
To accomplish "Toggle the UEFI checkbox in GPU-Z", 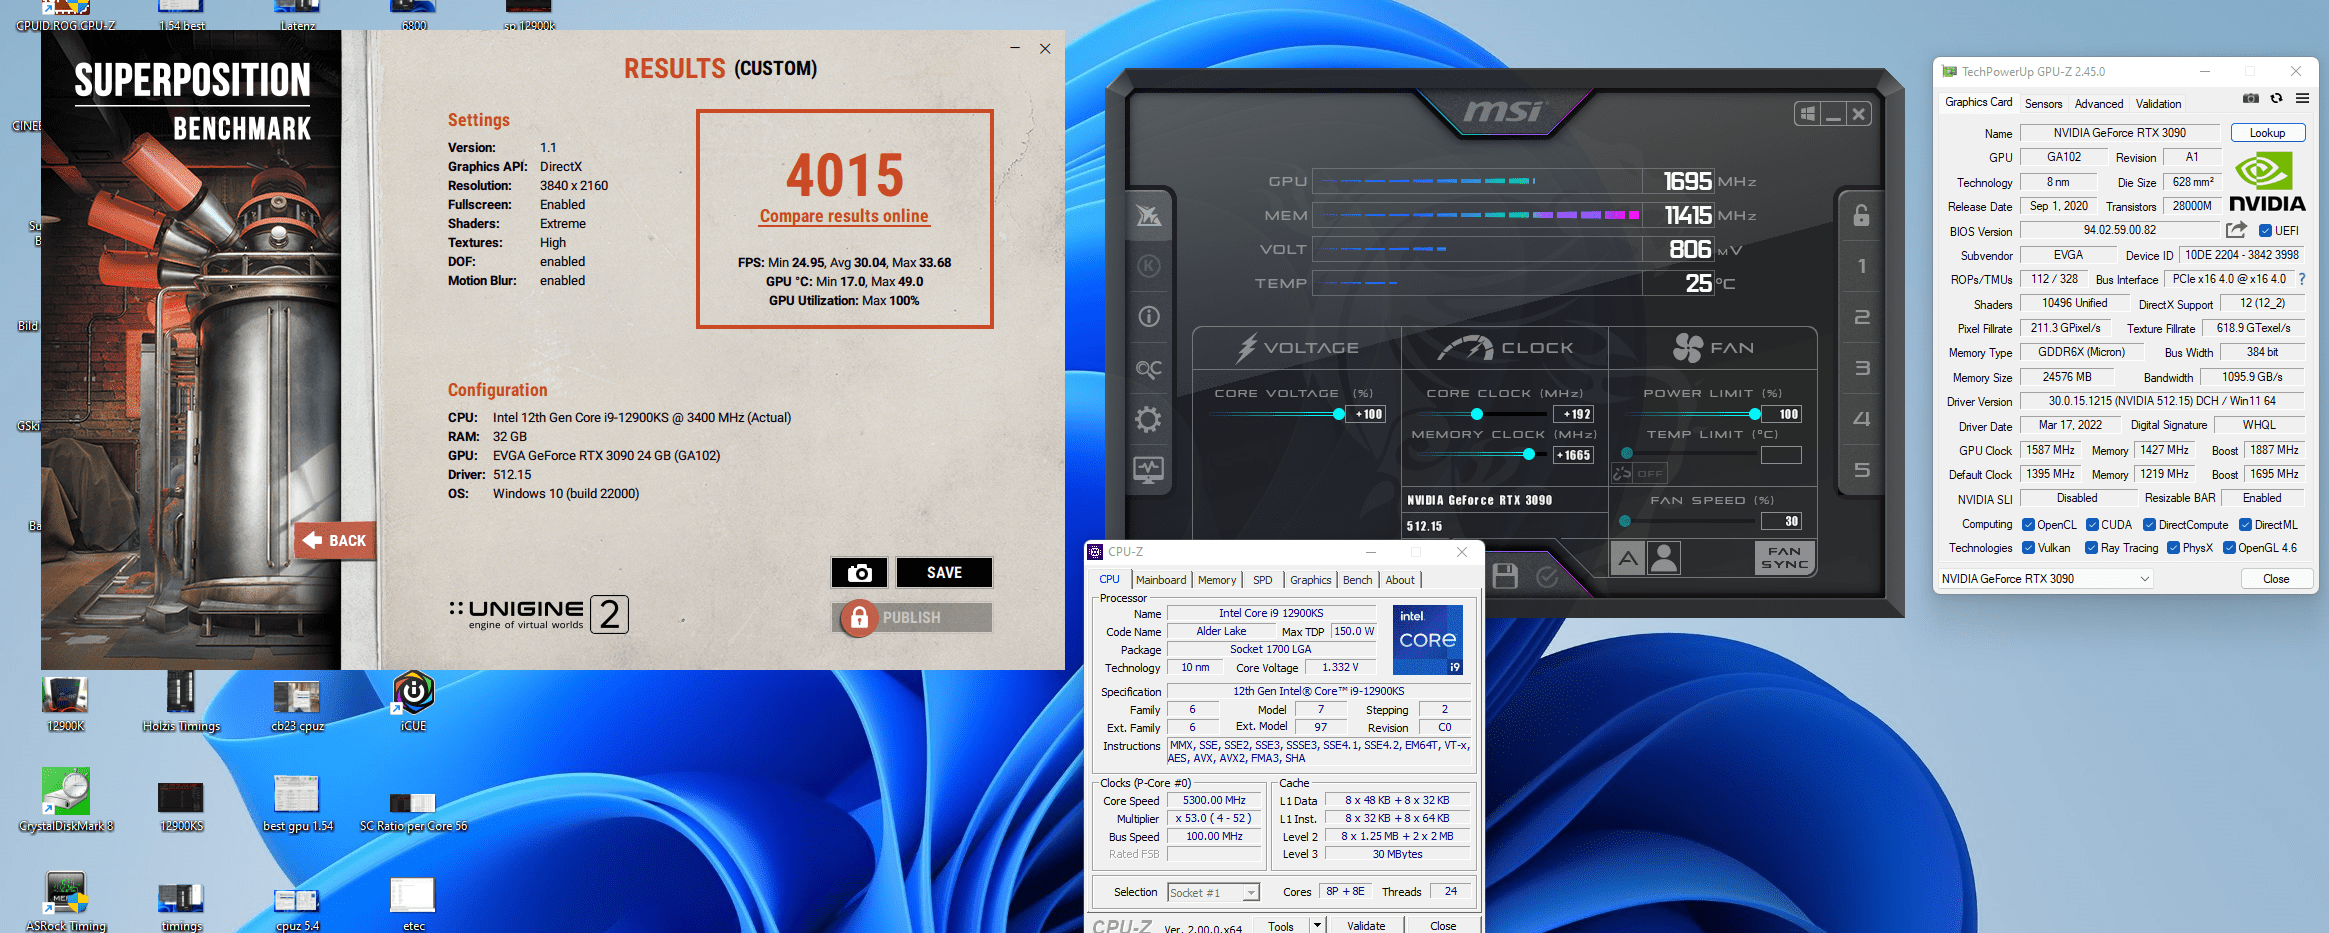I will 2265,231.
